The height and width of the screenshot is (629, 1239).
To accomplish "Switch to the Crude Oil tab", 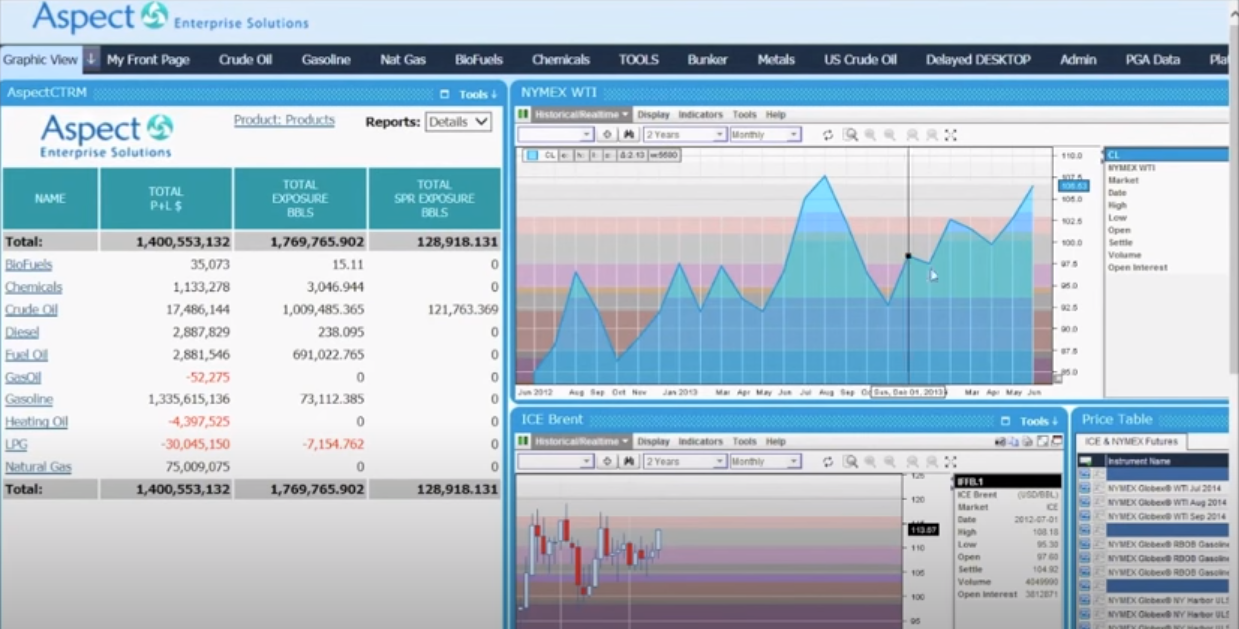I will coord(245,60).
